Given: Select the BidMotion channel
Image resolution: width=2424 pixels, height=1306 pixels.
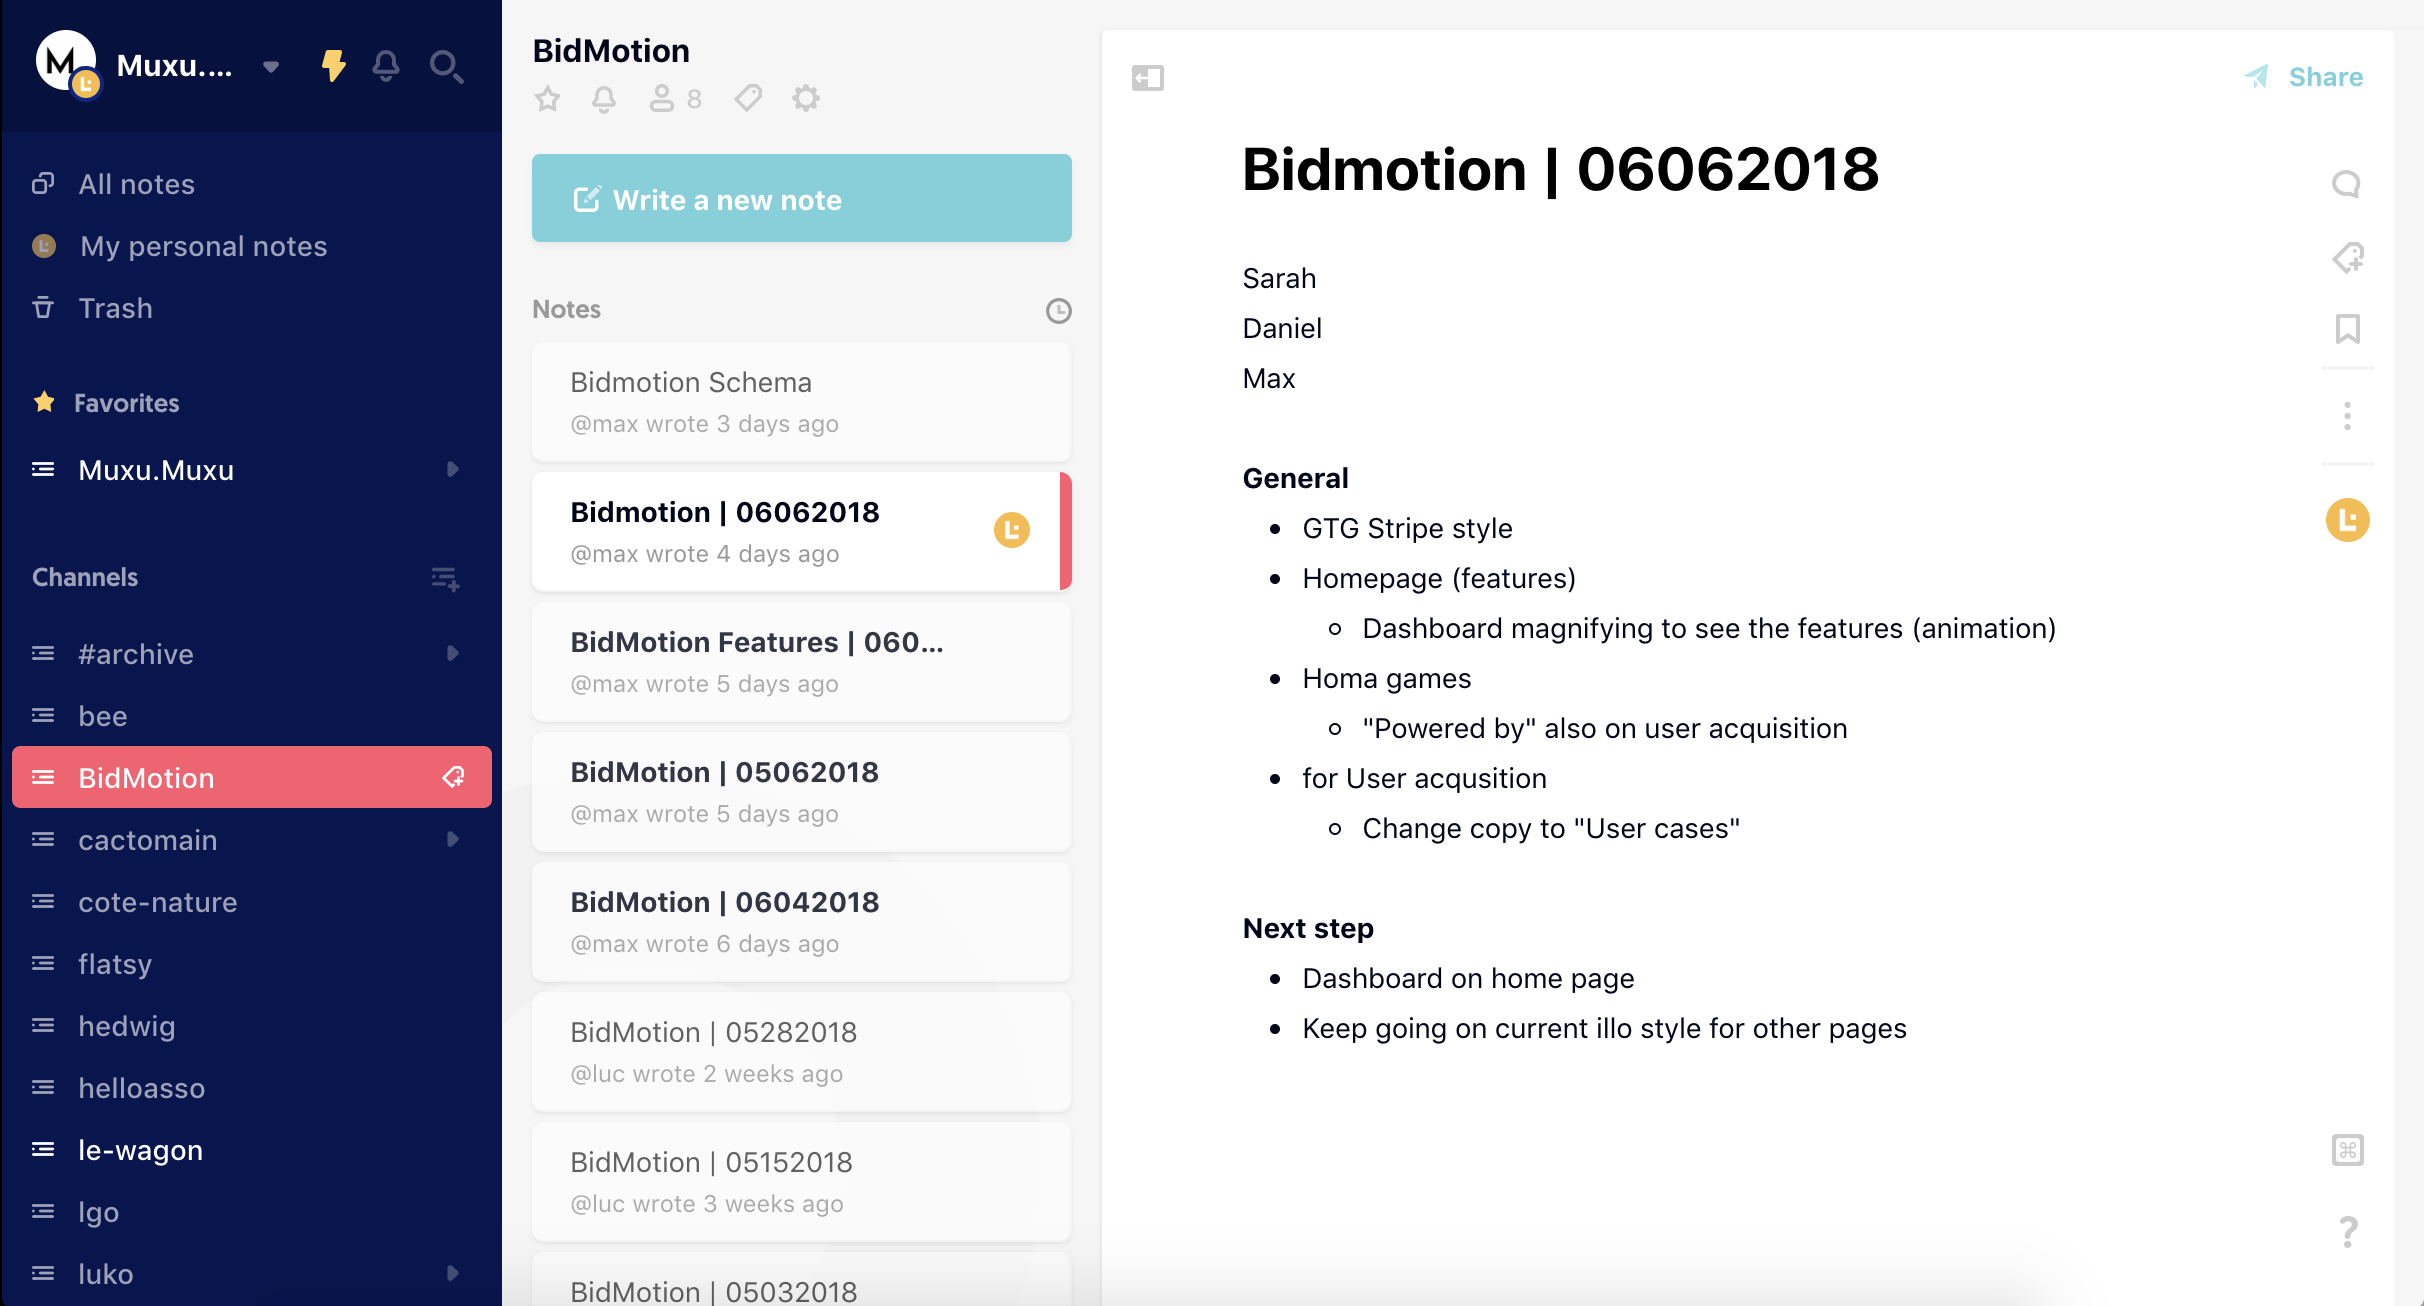Looking at the screenshot, I should 252,777.
